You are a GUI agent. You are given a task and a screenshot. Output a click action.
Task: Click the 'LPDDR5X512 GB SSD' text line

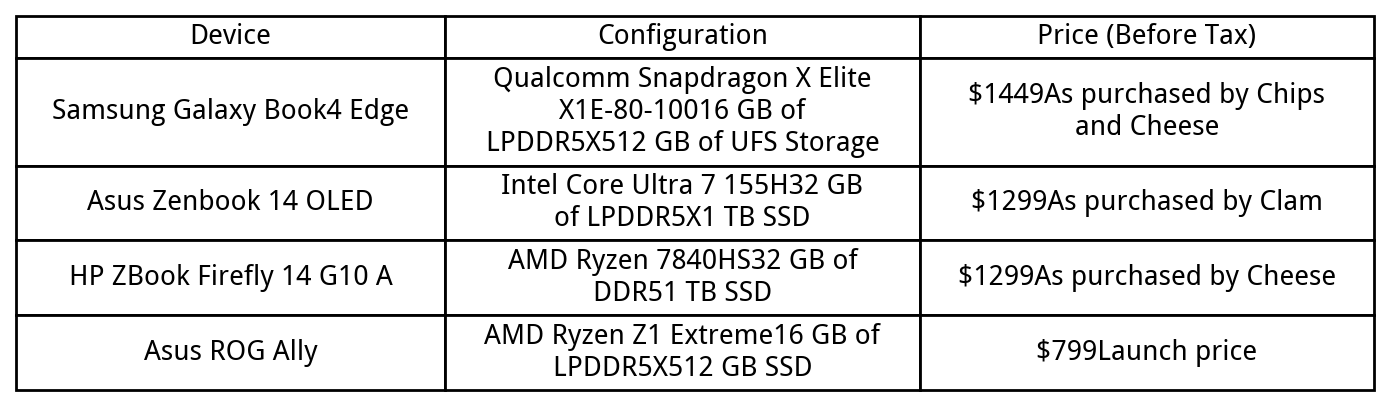click(x=682, y=367)
